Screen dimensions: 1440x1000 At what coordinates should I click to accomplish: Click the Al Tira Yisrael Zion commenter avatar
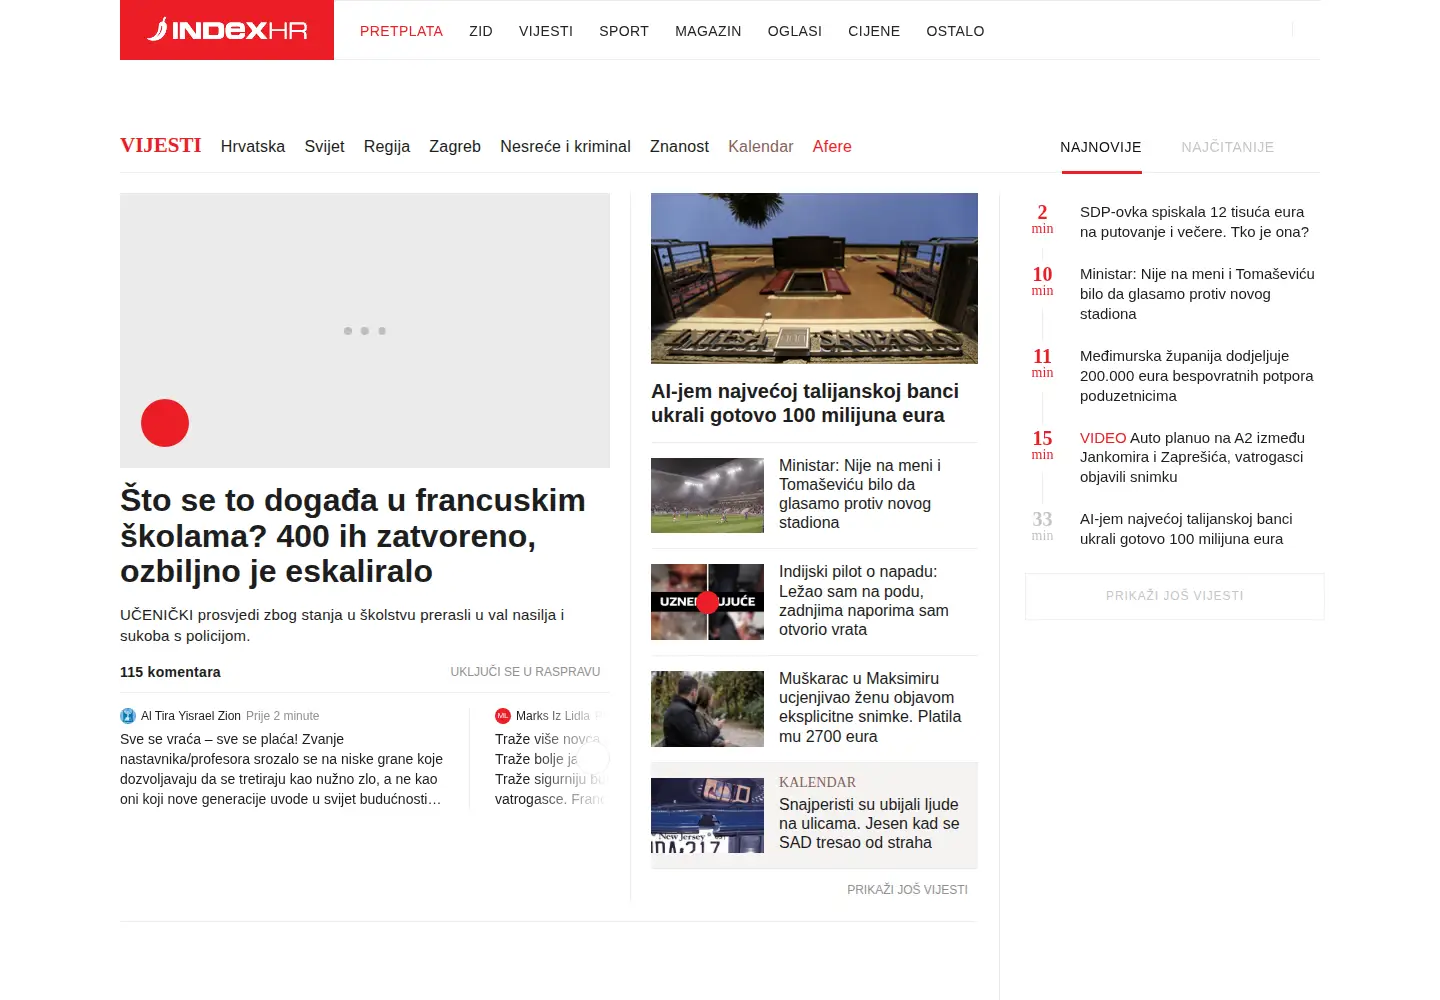pos(128,716)
